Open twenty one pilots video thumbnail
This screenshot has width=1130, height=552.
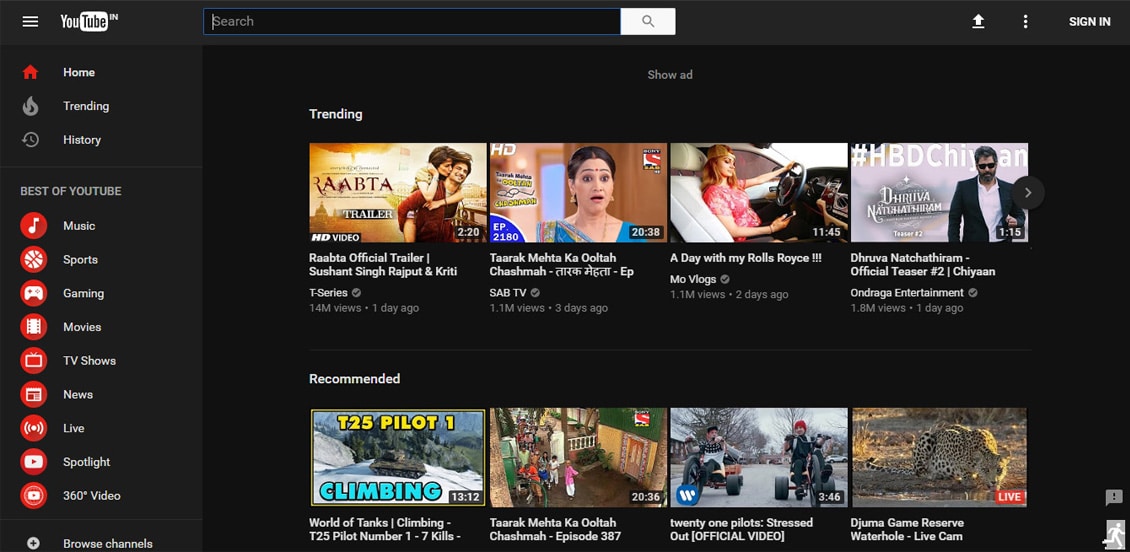[x=759, y=458]
